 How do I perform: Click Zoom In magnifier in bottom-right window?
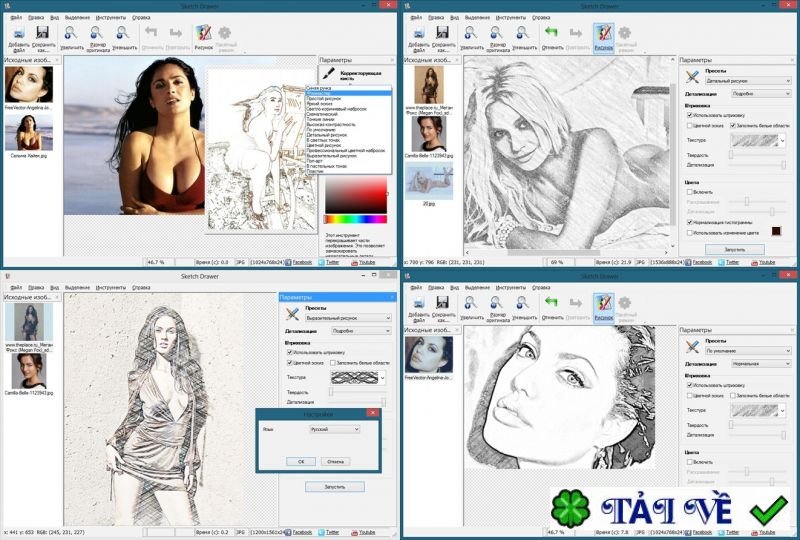pyautogui.click(x=470, y=303)
